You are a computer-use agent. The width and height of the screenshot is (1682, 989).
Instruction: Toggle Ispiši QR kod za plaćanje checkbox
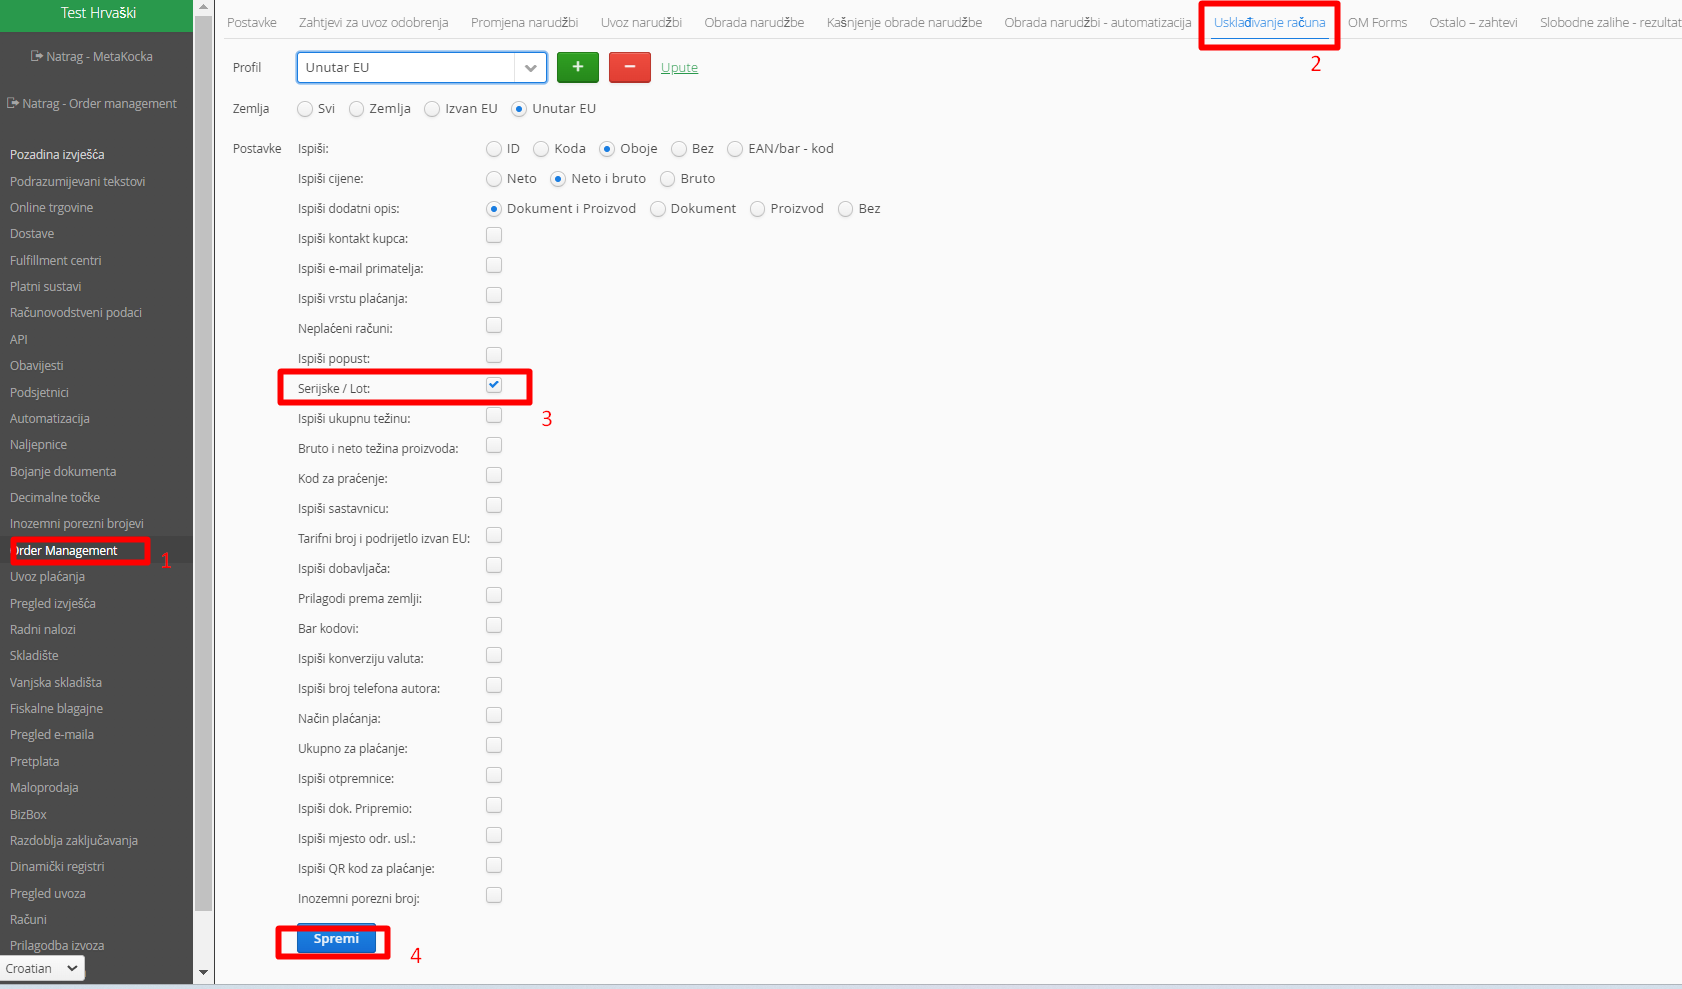[x=494, y=865]
